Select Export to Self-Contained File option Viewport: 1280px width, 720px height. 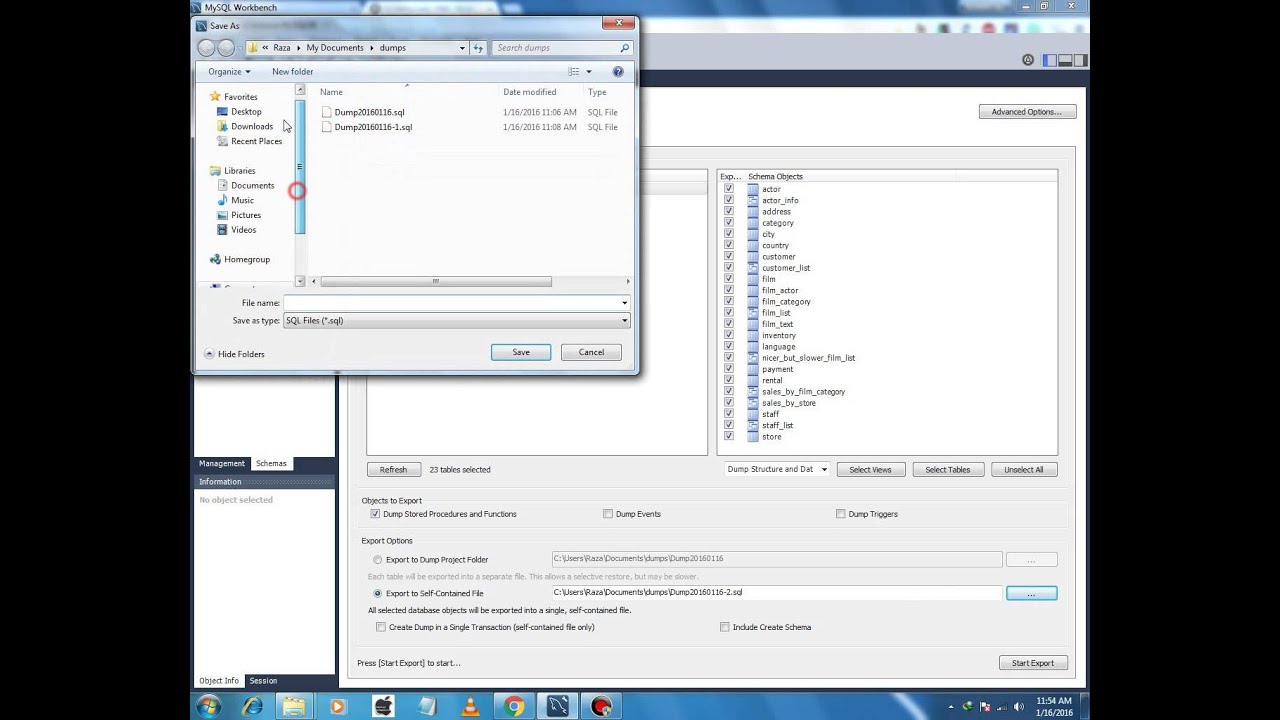(377, 594)
